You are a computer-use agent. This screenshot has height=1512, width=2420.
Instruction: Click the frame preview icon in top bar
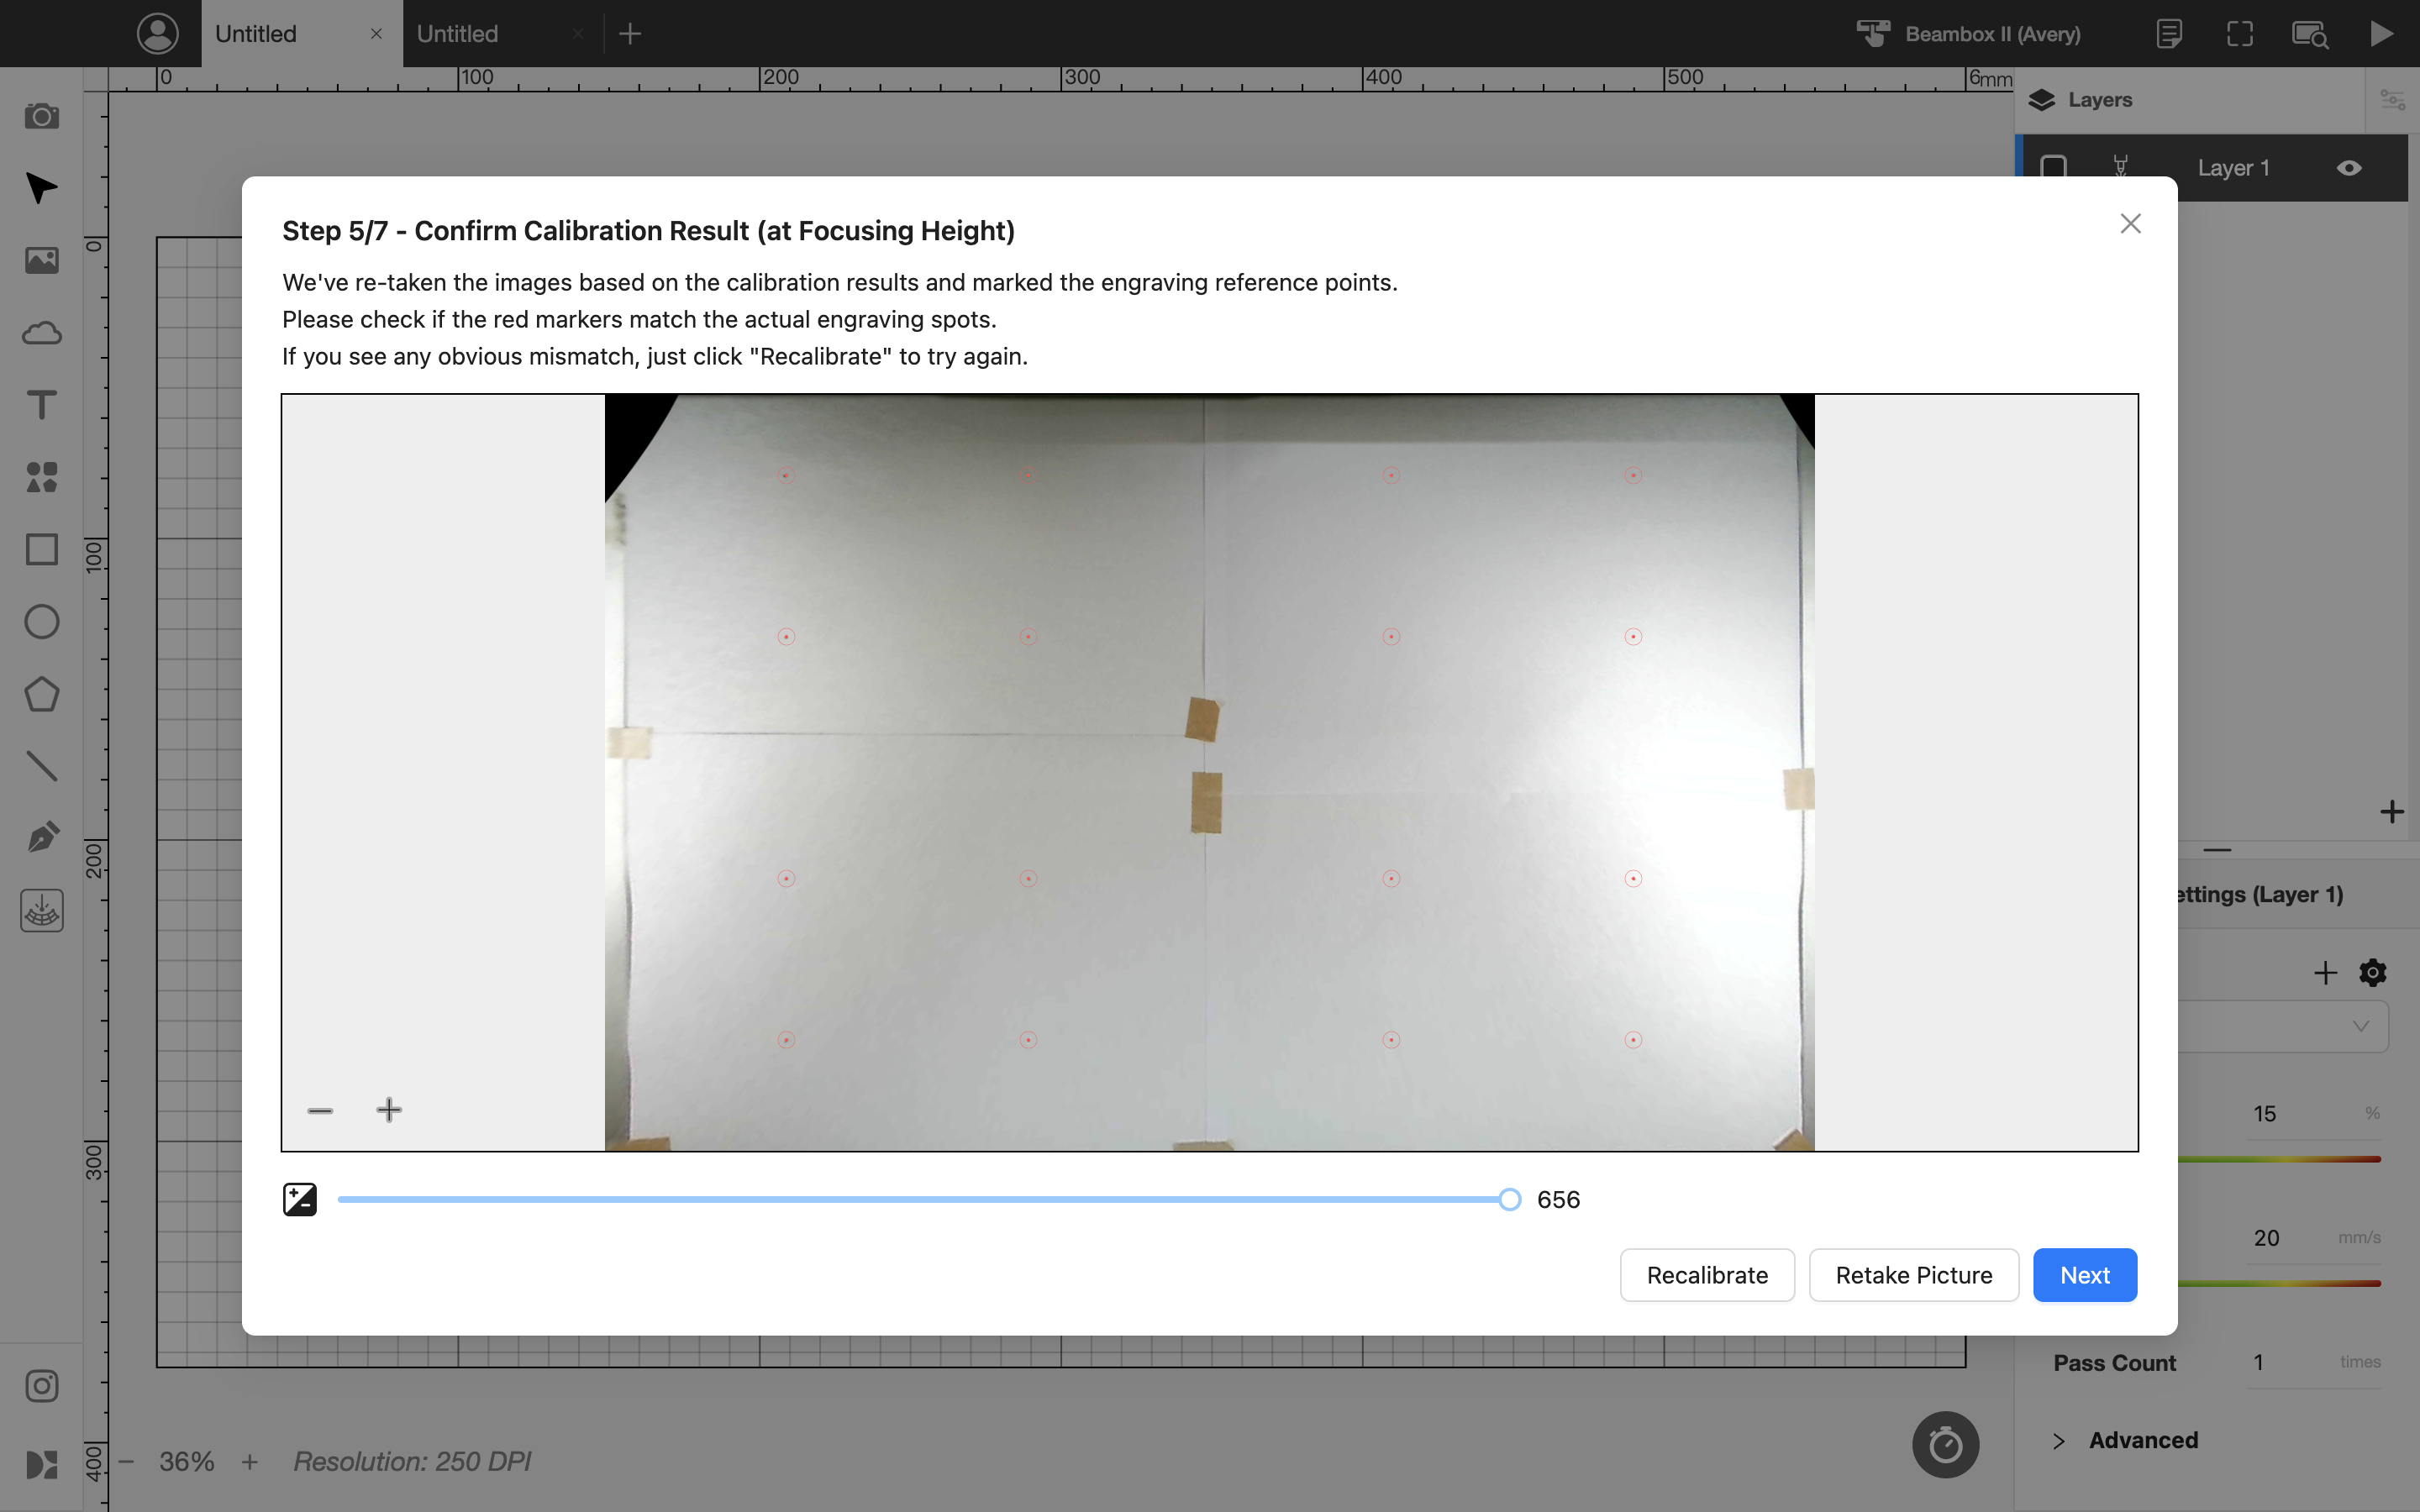pyautogui.click(x=2240, y=33)
